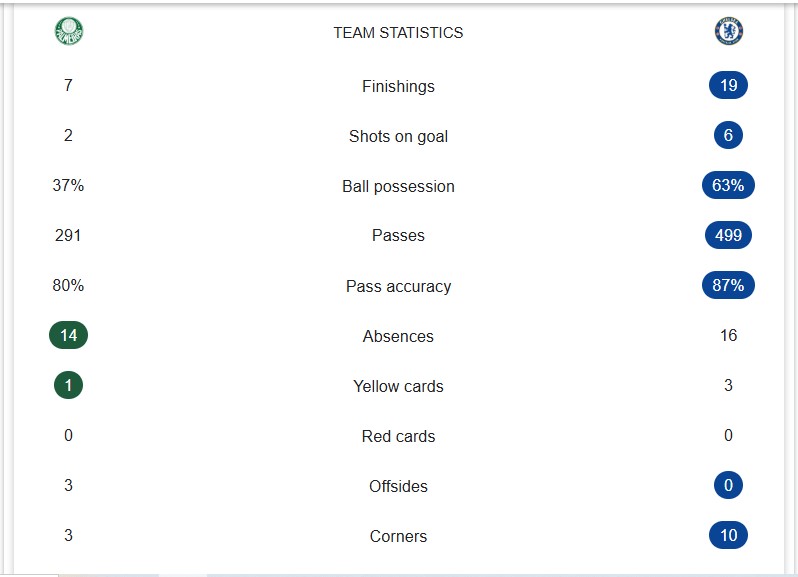This screenshot has height=577, width=798.
Task: Select the green 1 yellow card badge
Action: (x=68, y=385)
